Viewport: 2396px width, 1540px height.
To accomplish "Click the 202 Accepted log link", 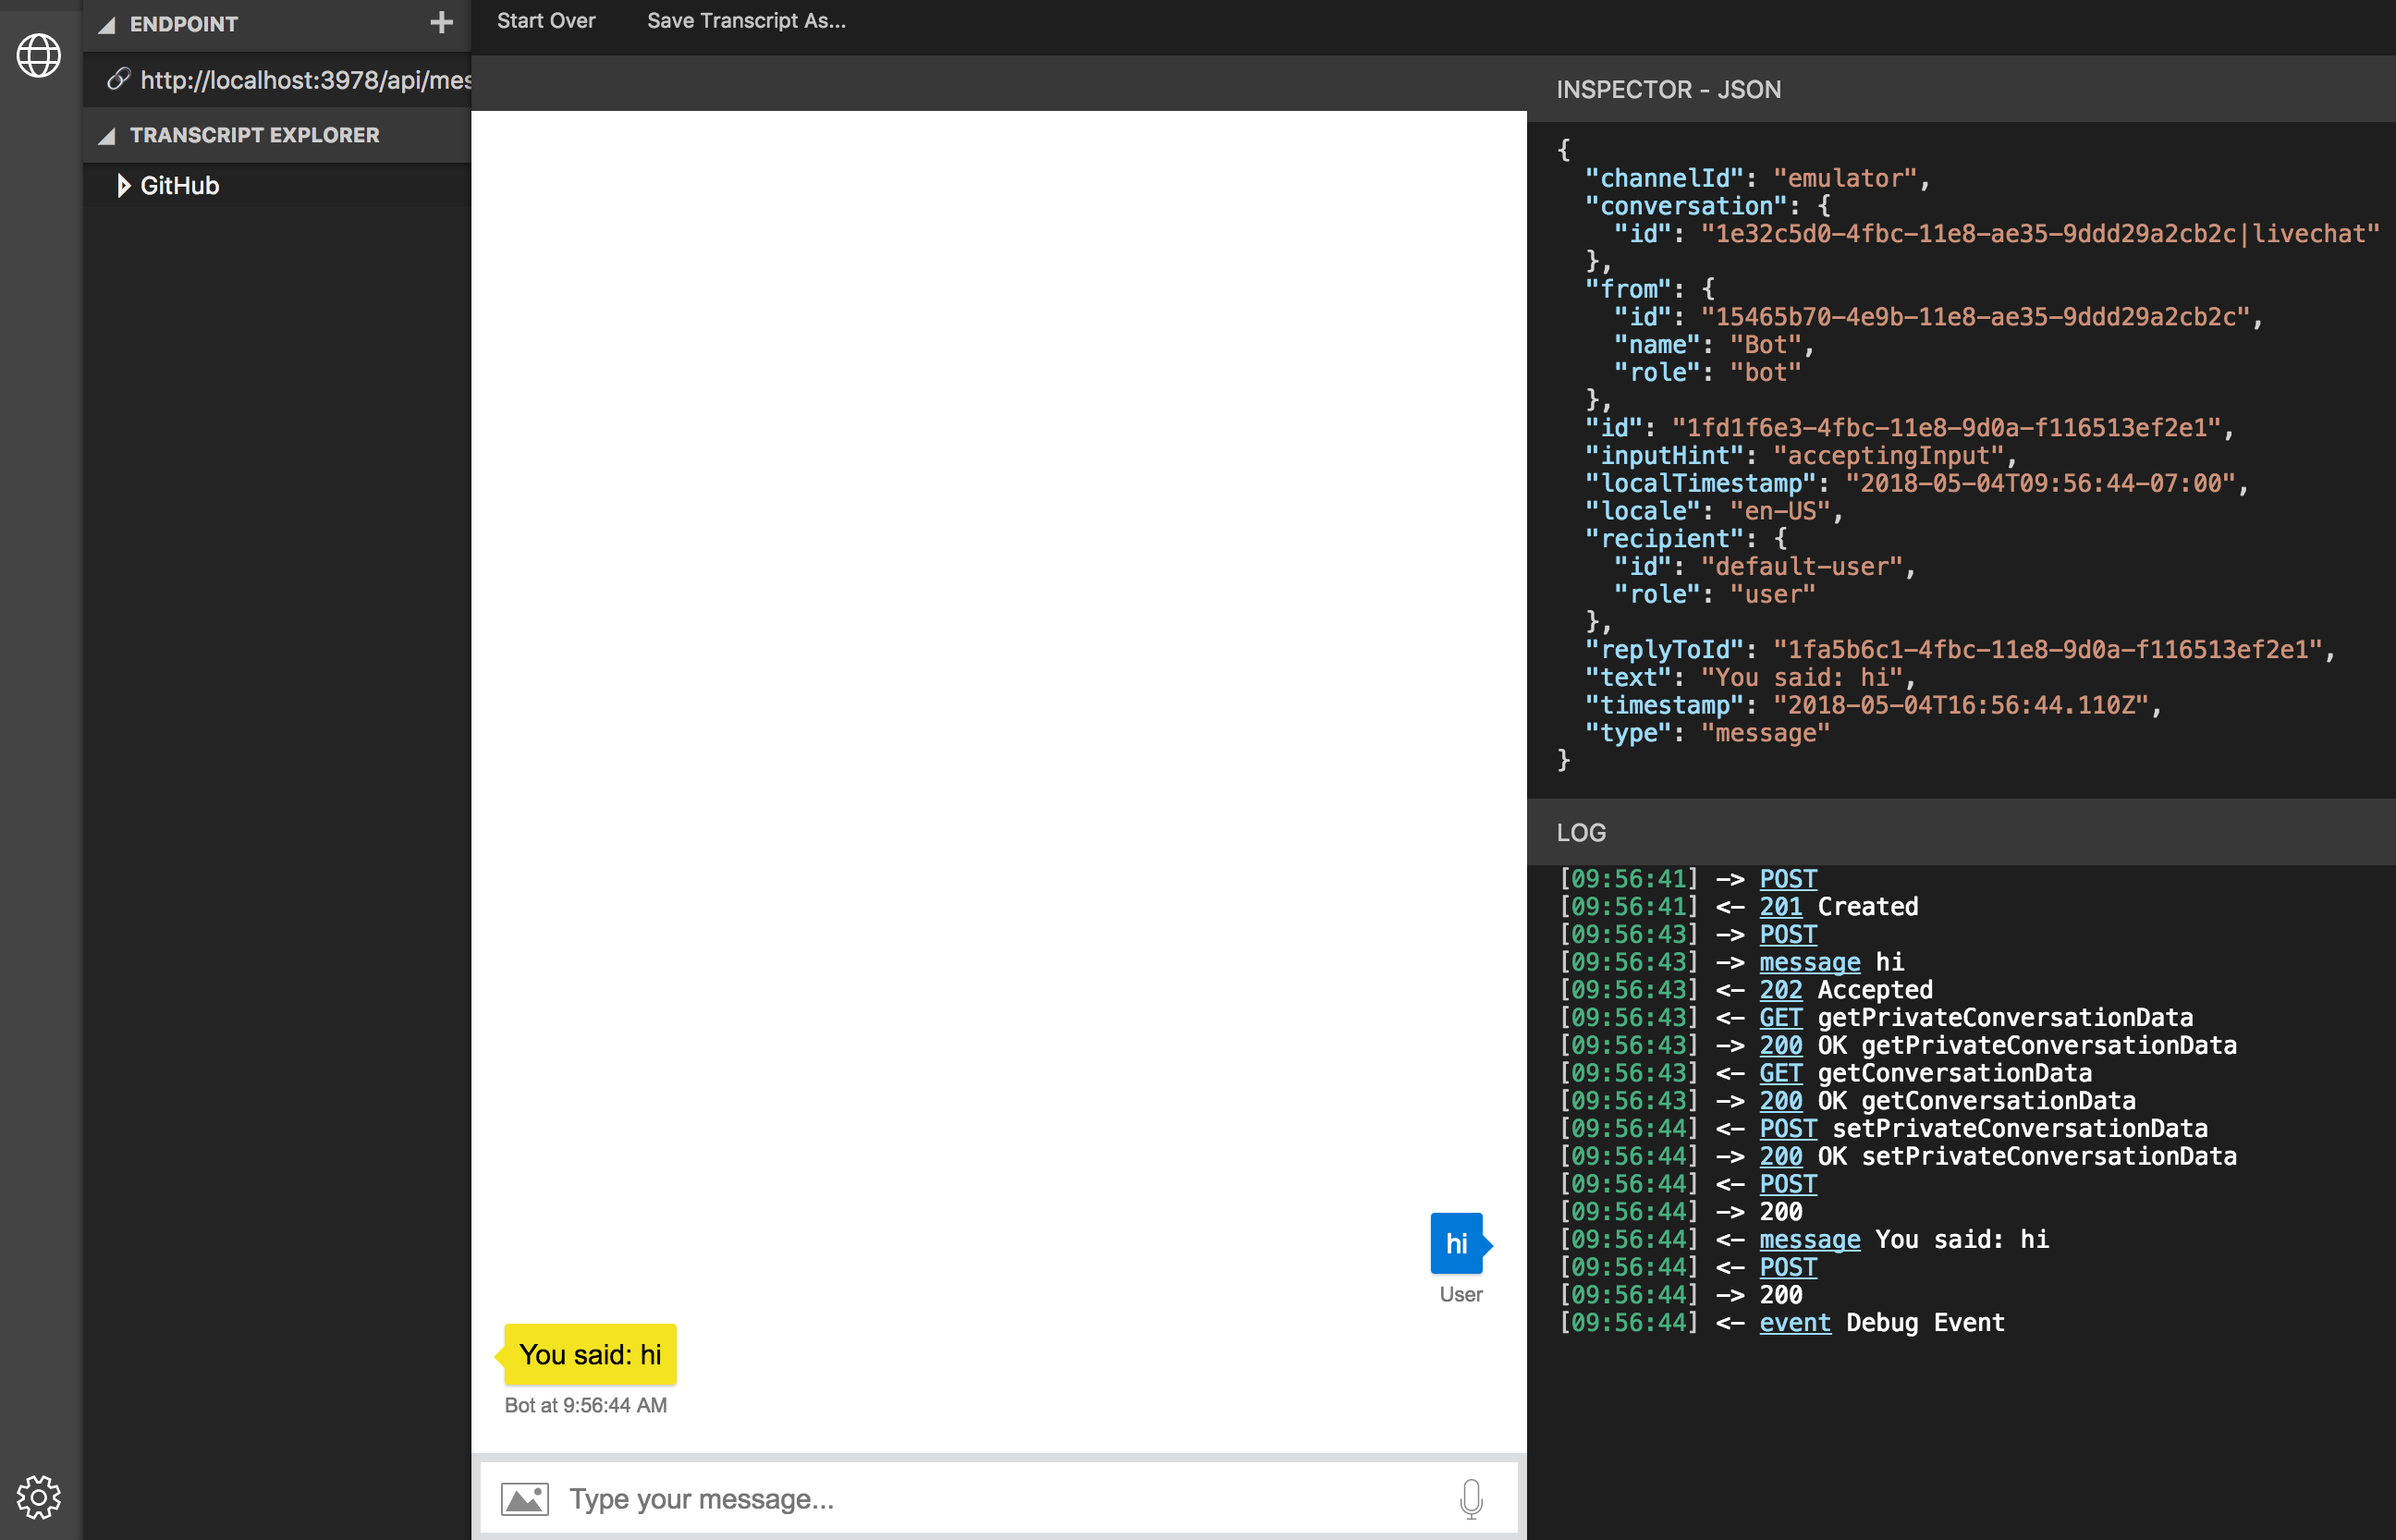I will 1780,990.
